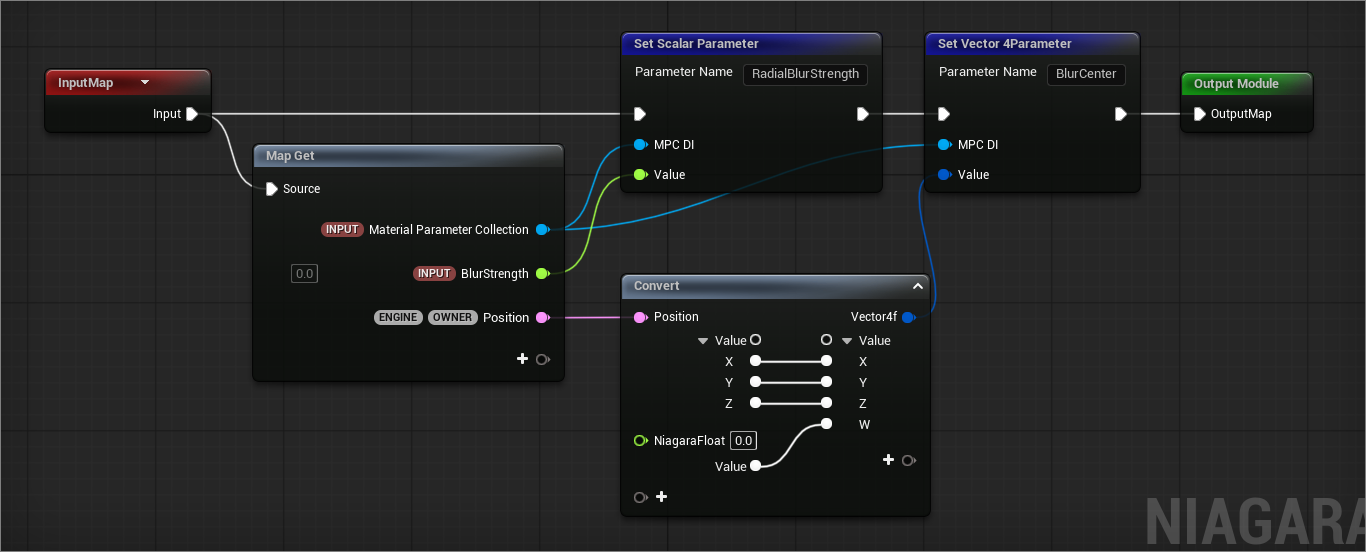Click the NiagaraFloat 0.0 value field
This screenshot has width=1366, height=552.
[x=743, y=441]
